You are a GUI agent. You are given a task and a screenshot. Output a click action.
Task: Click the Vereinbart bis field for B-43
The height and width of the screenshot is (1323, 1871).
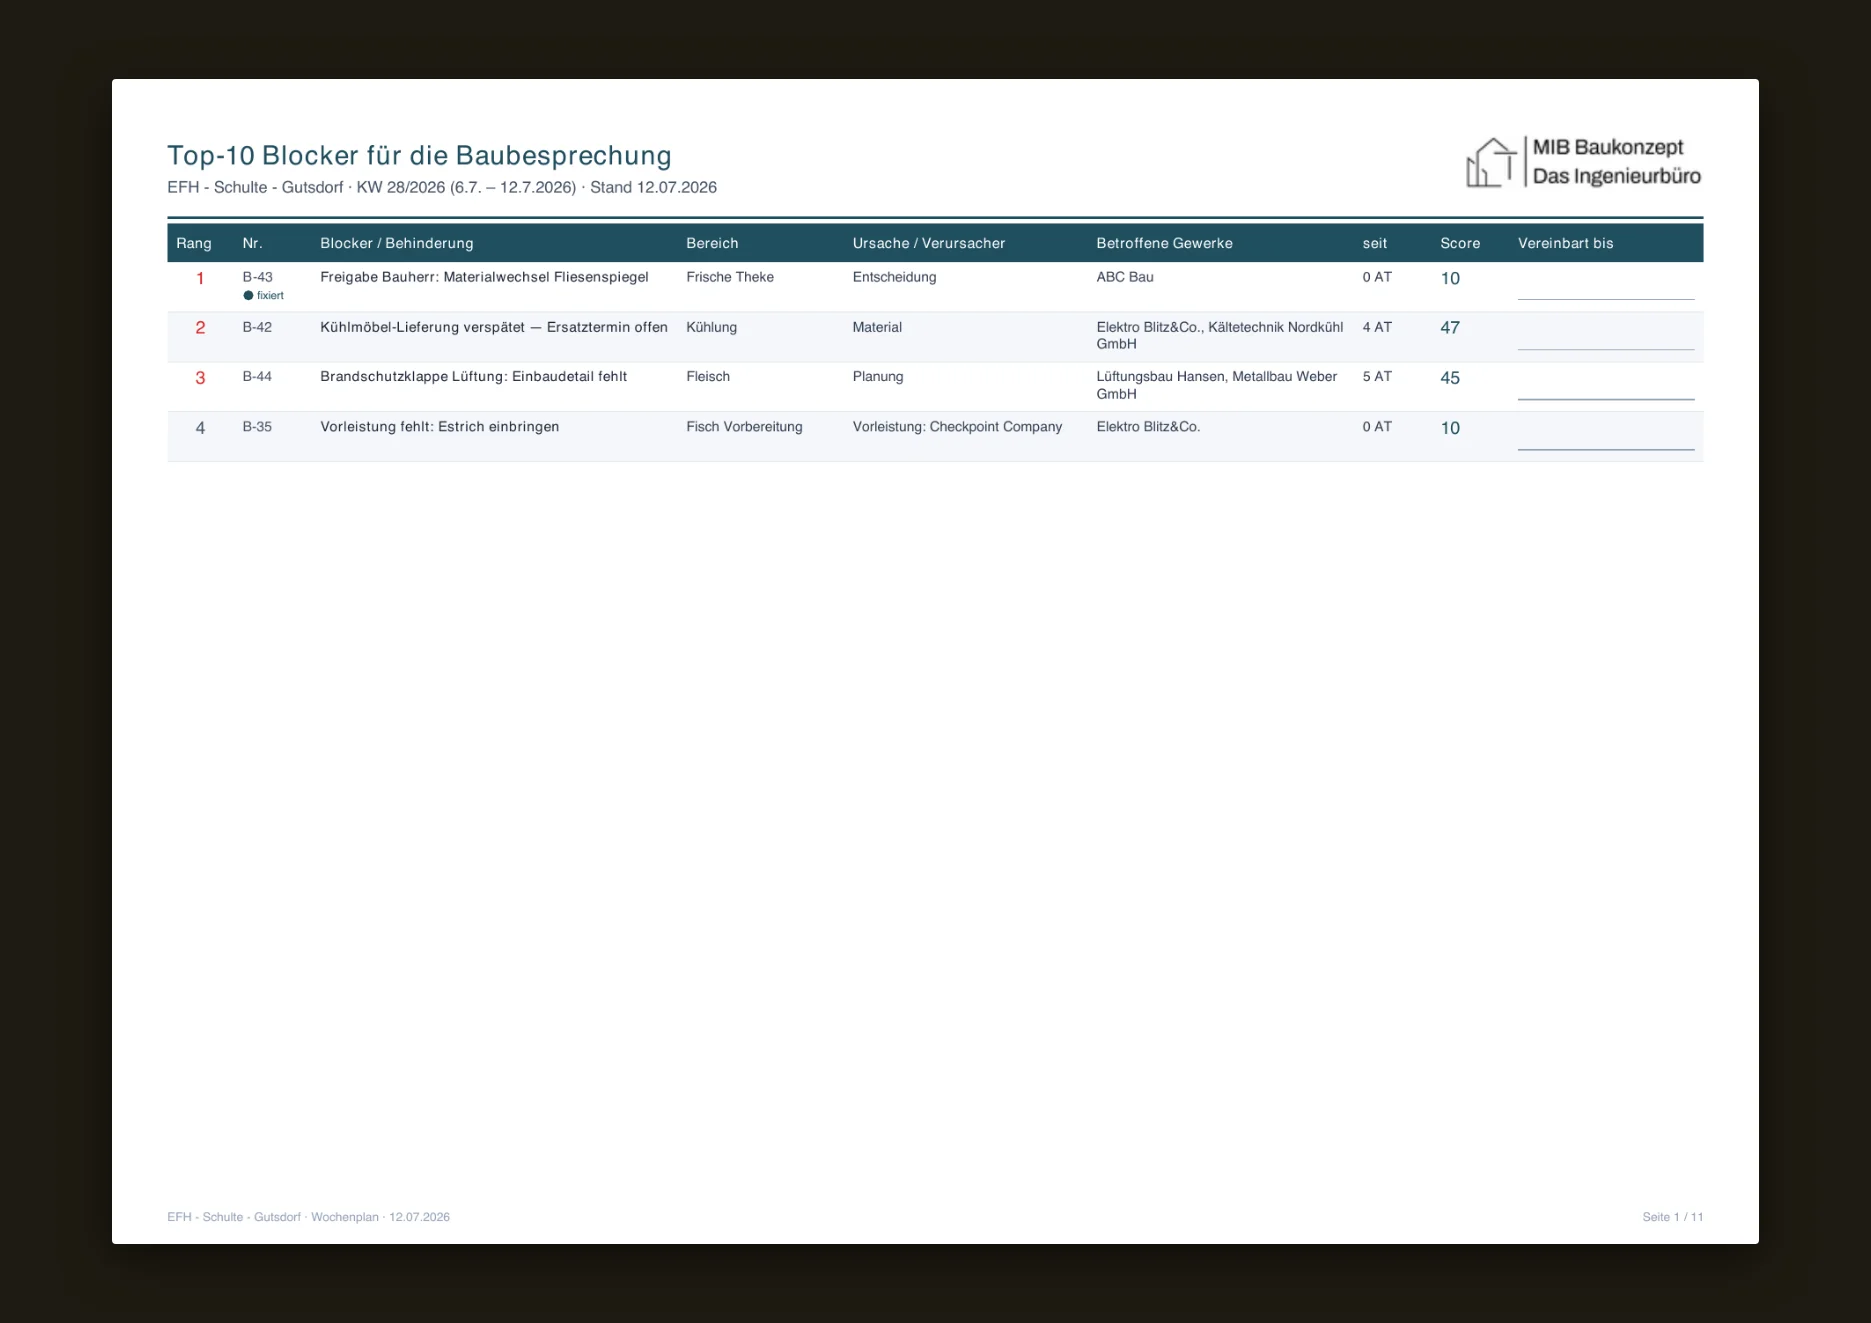[1606, 287]
